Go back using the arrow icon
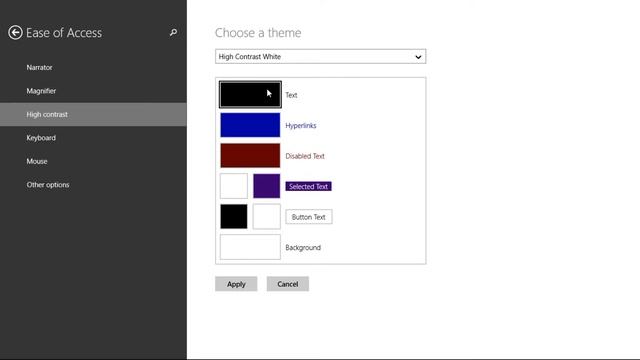Viewport: 640px width, 360px height. coord(16,33)
